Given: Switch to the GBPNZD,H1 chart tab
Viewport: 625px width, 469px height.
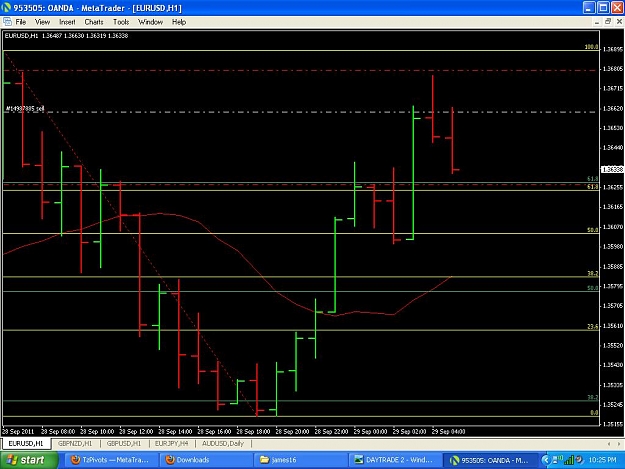Looking at the screenshot, I should click(x=75, y=443).
